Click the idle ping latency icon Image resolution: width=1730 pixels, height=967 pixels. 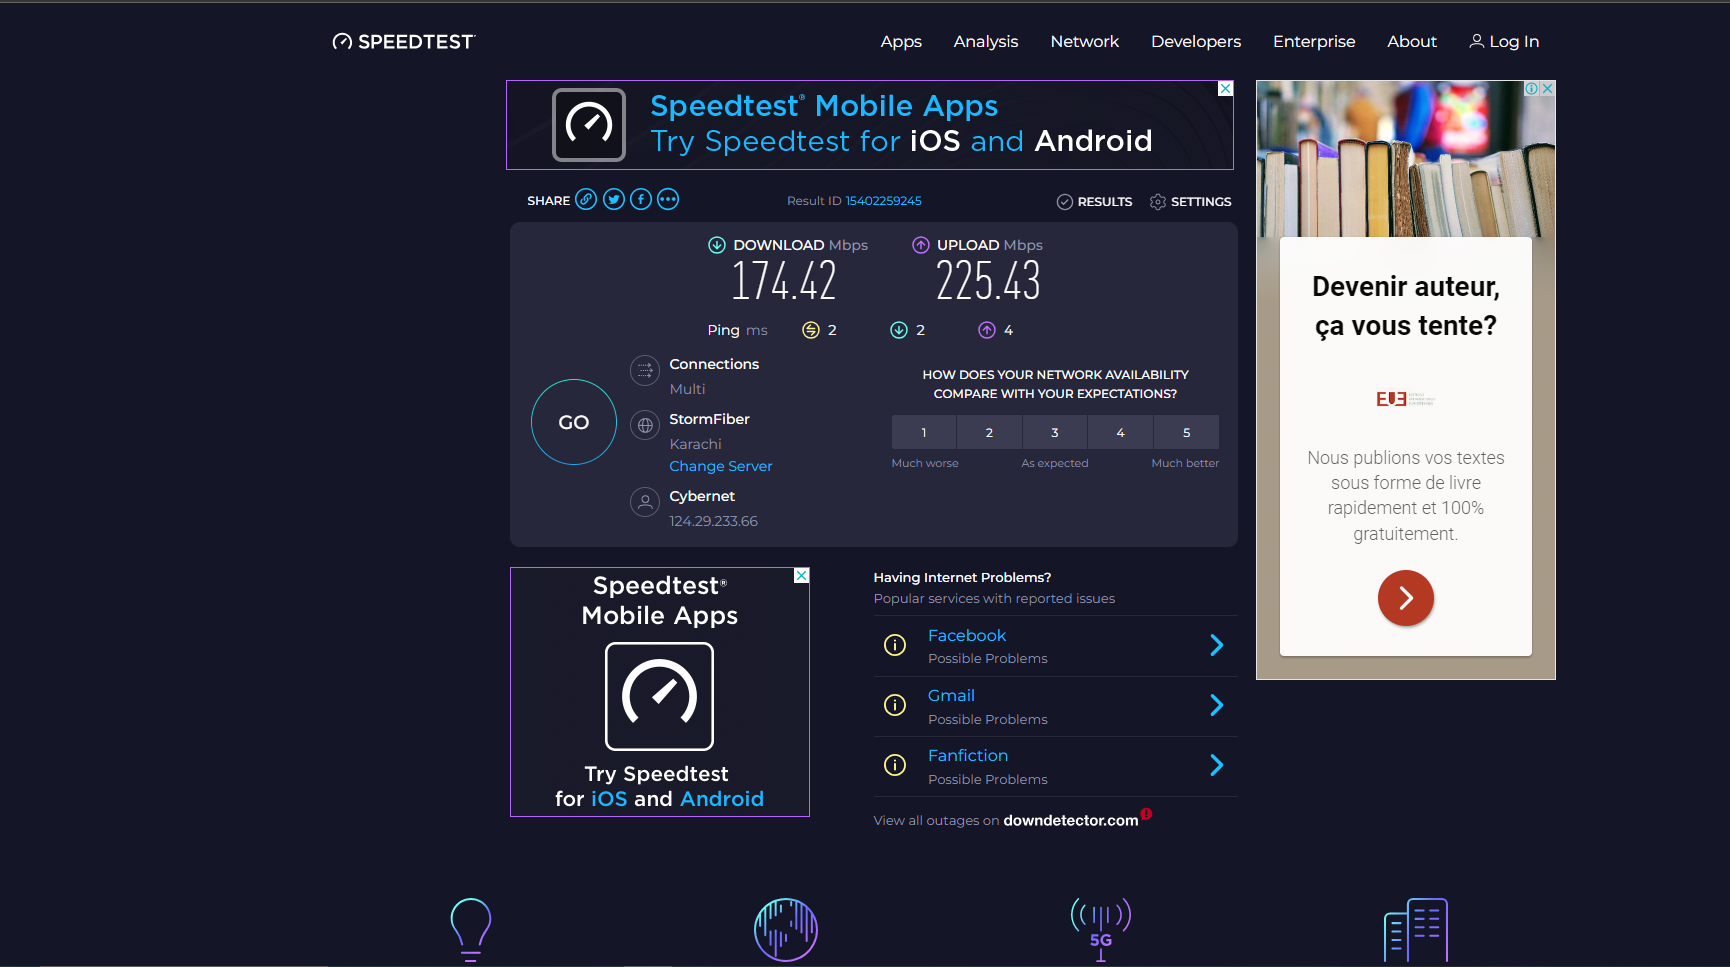point(811,330)
